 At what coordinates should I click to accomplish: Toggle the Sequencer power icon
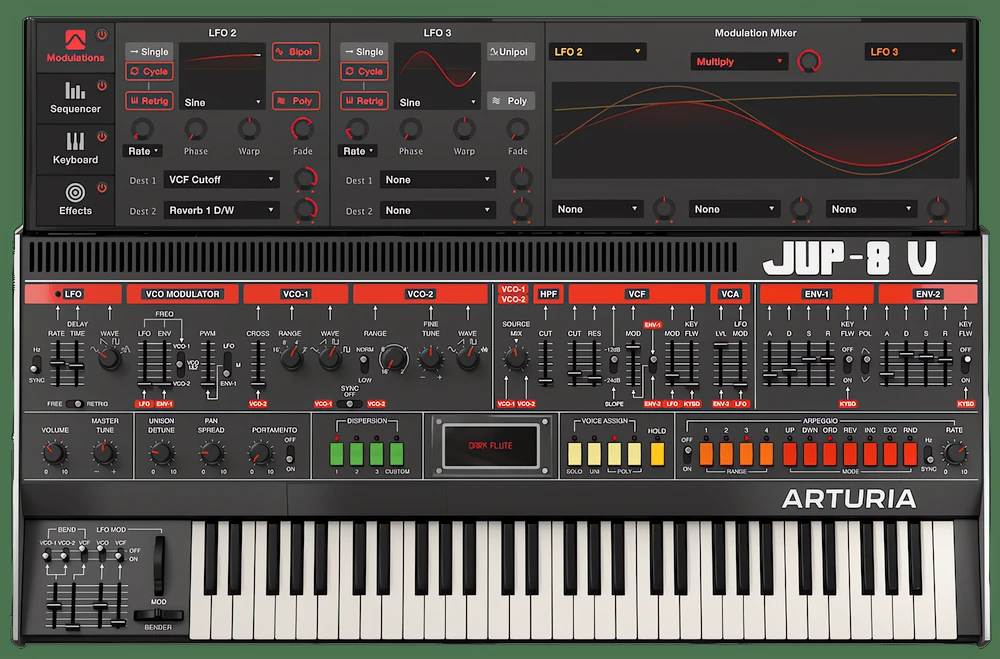102,85
